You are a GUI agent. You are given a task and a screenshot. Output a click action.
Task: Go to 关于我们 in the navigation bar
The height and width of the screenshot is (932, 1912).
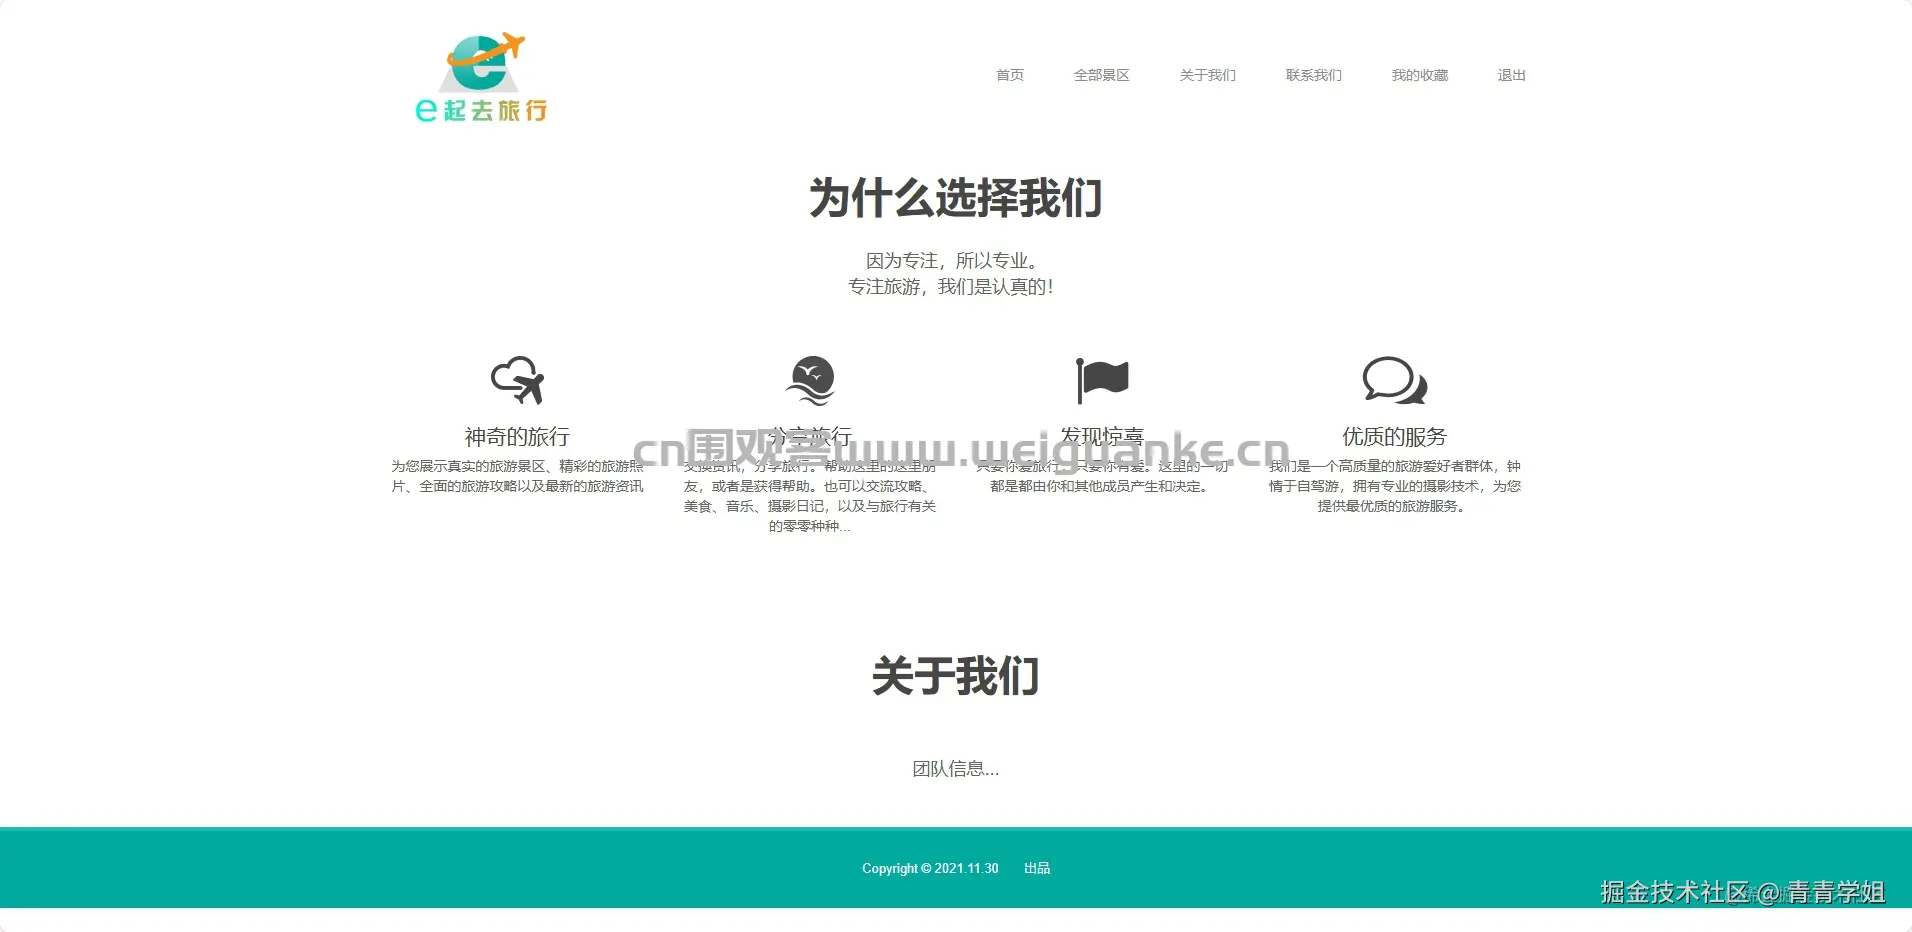1208,75
